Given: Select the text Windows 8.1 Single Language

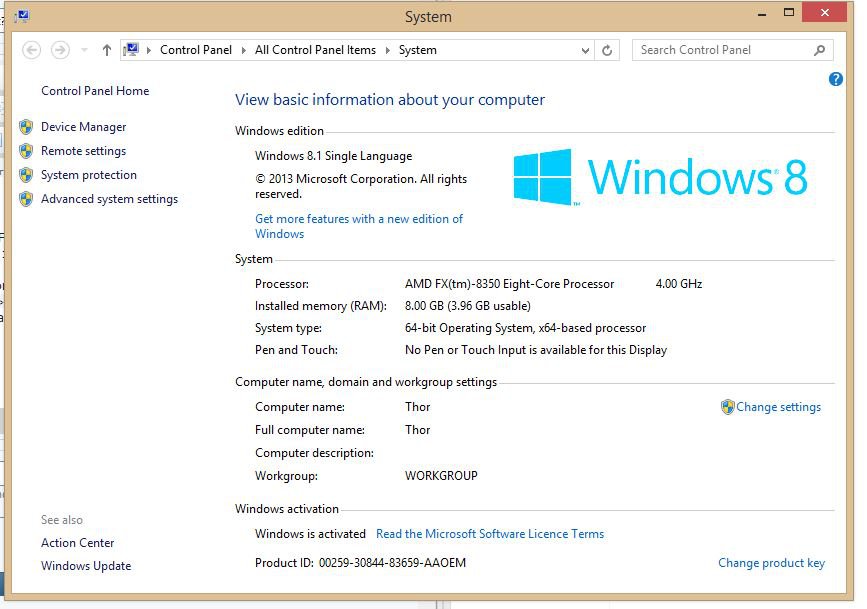Looking at the screenshot, I should (333, 156).
